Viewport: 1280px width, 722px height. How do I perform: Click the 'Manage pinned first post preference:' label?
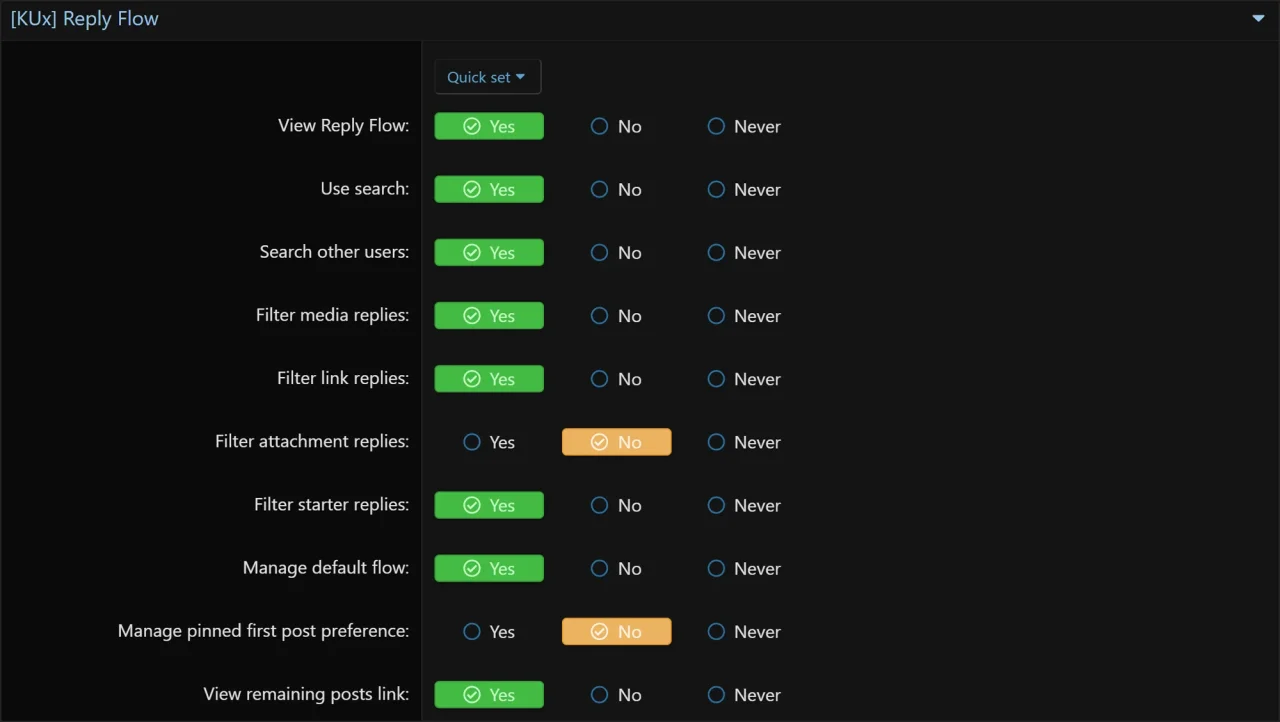tap(264, 630)
